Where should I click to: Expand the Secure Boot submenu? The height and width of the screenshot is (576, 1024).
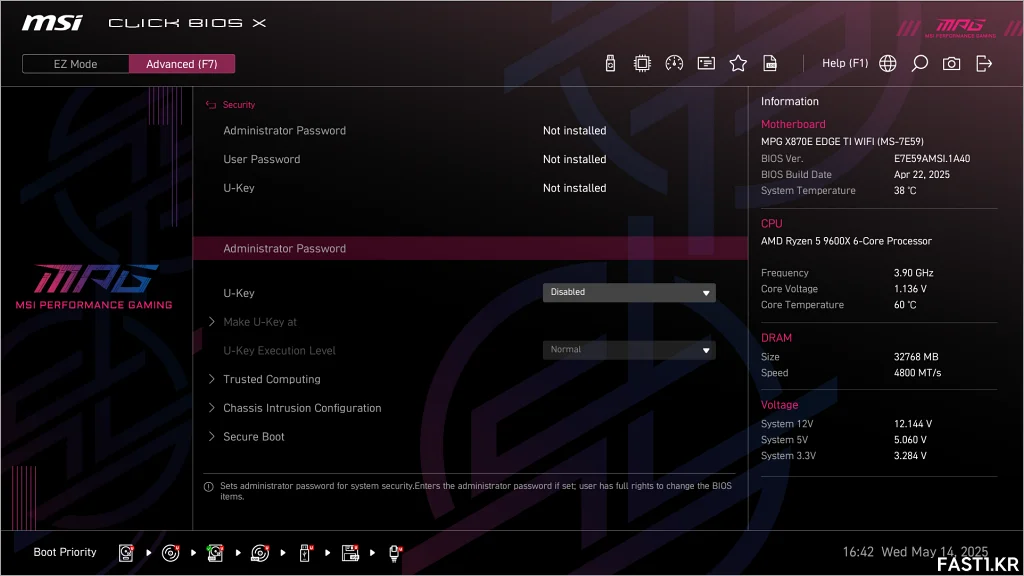253,436
